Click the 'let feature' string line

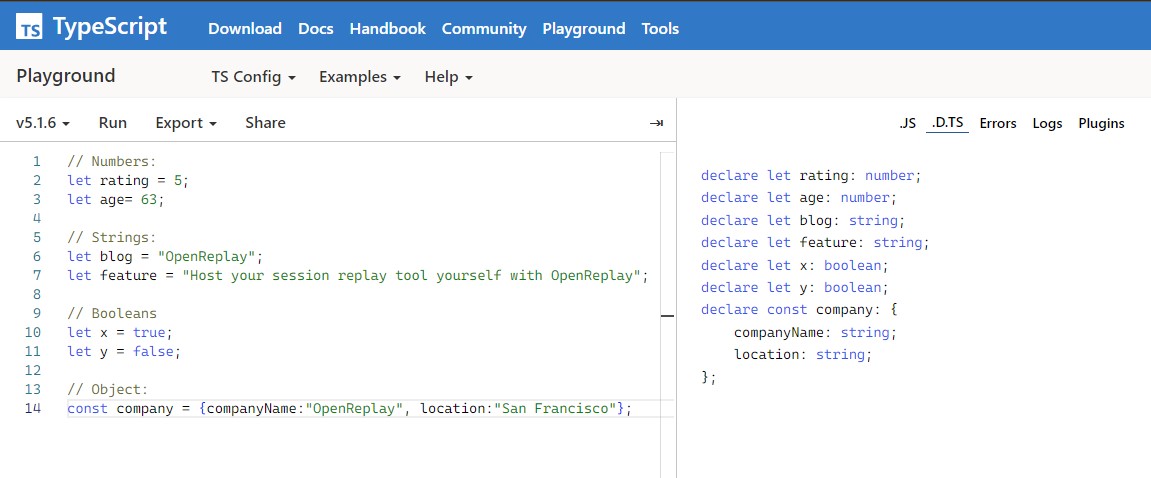click(x=358, y=275)
